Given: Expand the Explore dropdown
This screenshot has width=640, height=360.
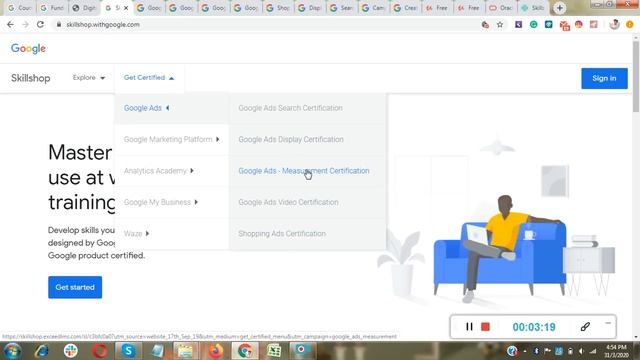Looking at the screenshot, I should (89, 78).
